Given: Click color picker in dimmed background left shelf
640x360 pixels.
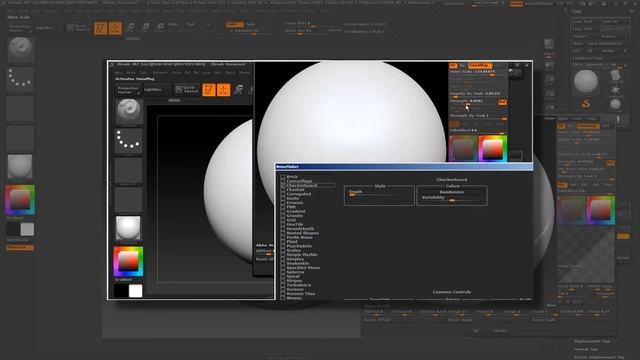Looking at the screenshot, I should click(20, 200).
